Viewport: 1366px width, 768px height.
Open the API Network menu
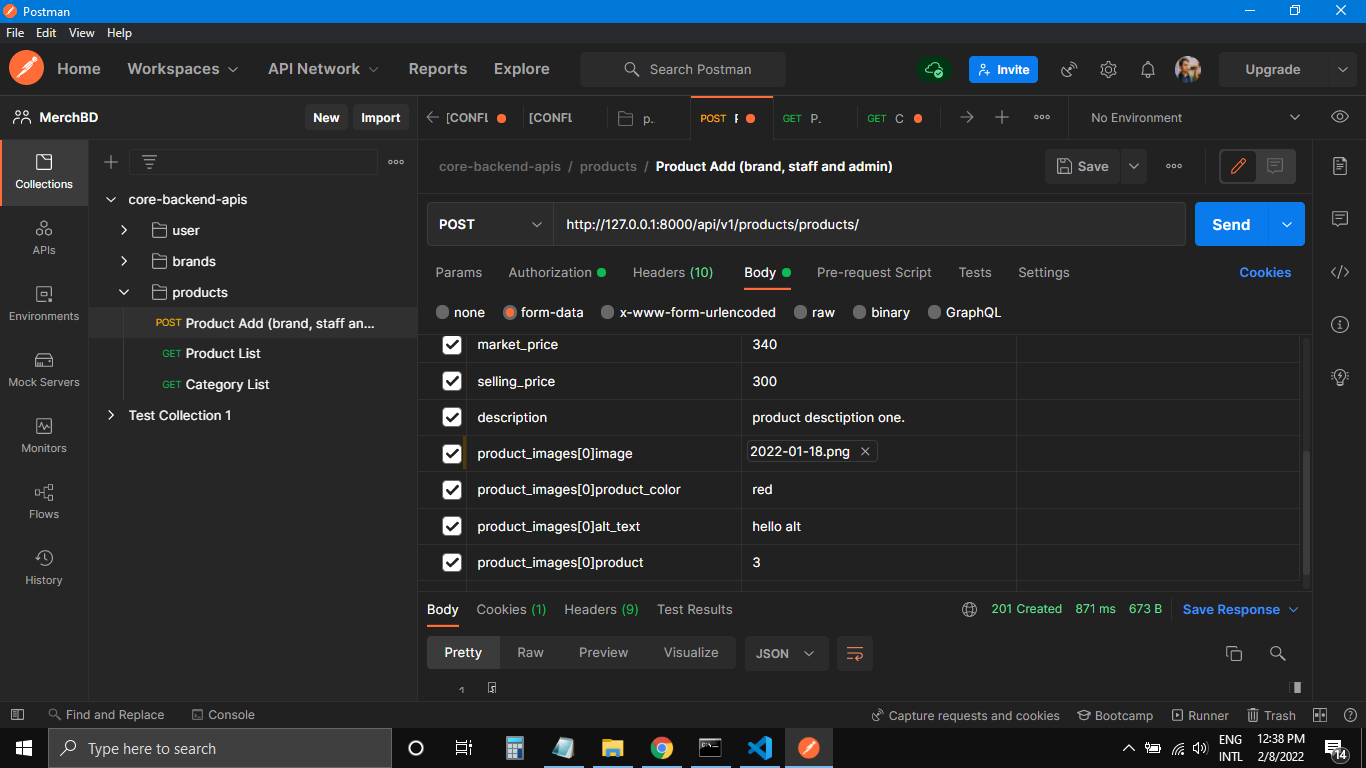click(x=324, y=69)
